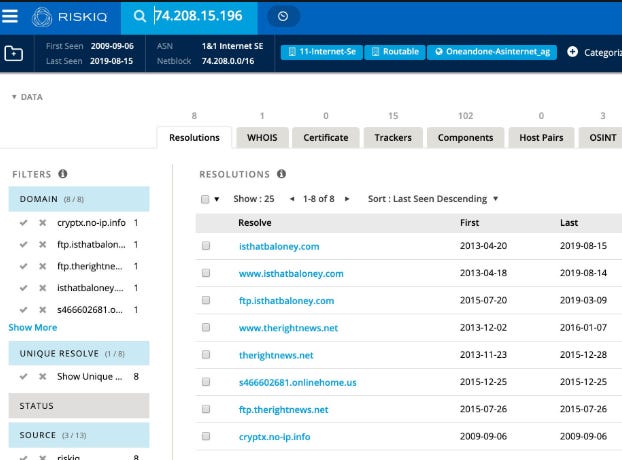
Task: Open the cryptx.no-ip.info resolve link
Action: (275, 437)
